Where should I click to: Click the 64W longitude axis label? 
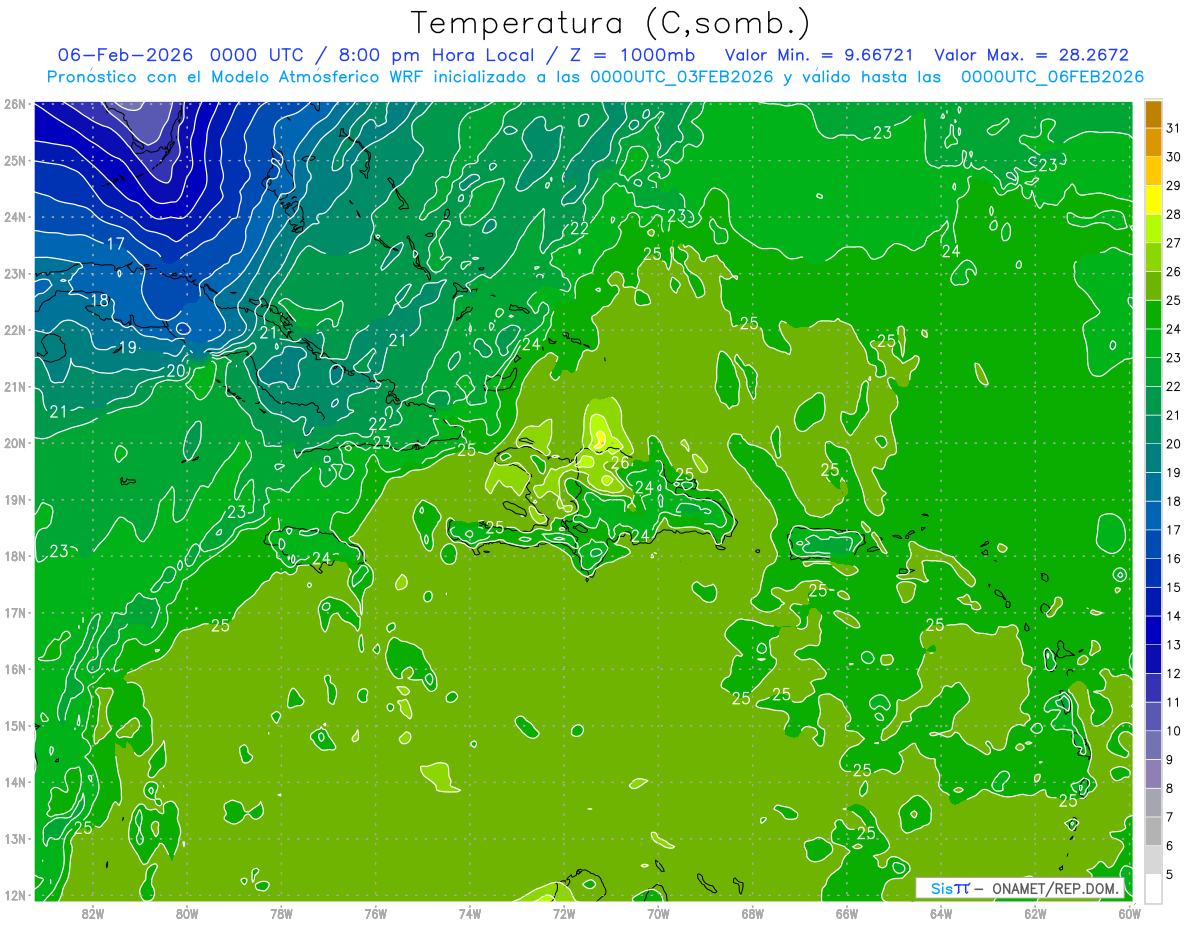coord(941,913)
